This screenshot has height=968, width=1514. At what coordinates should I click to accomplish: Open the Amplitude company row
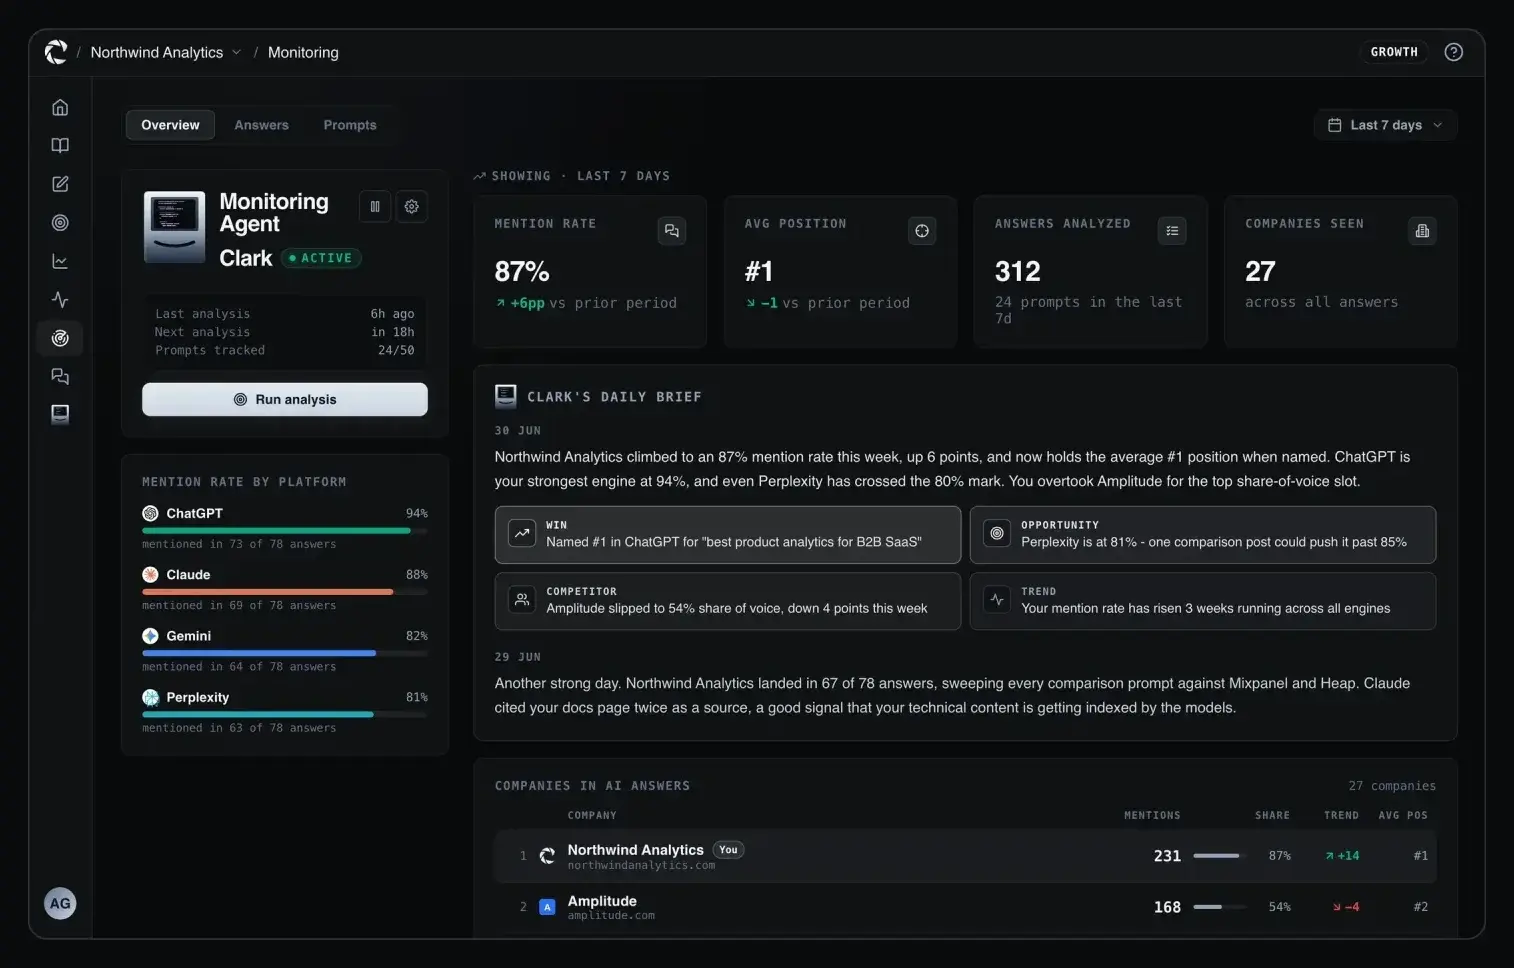pos(965,907)
